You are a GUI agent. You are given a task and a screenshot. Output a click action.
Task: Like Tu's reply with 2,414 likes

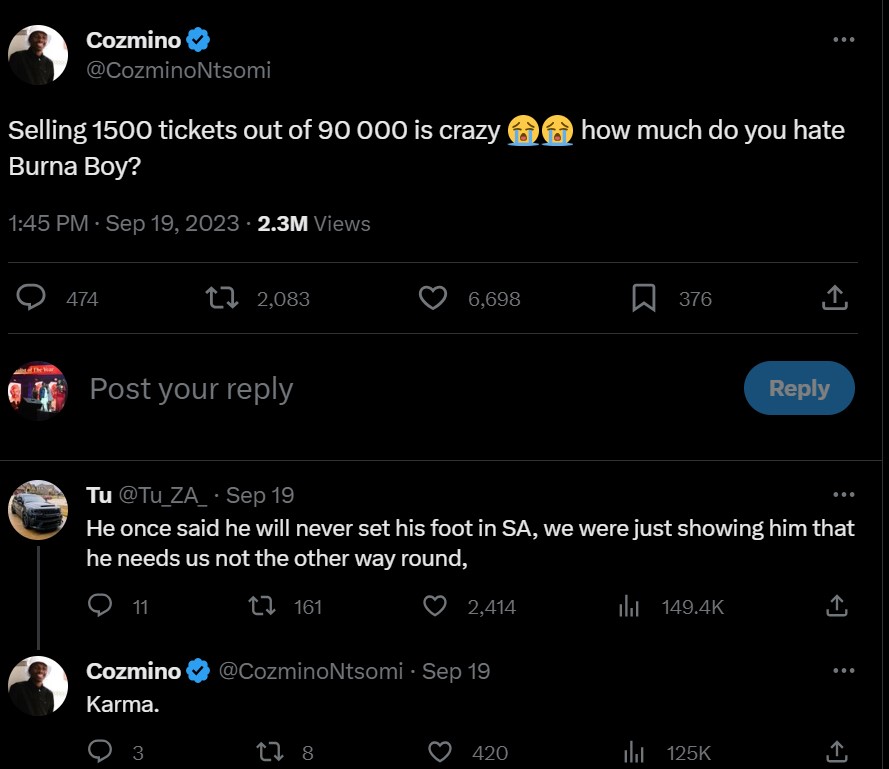[x=434, y=606]
